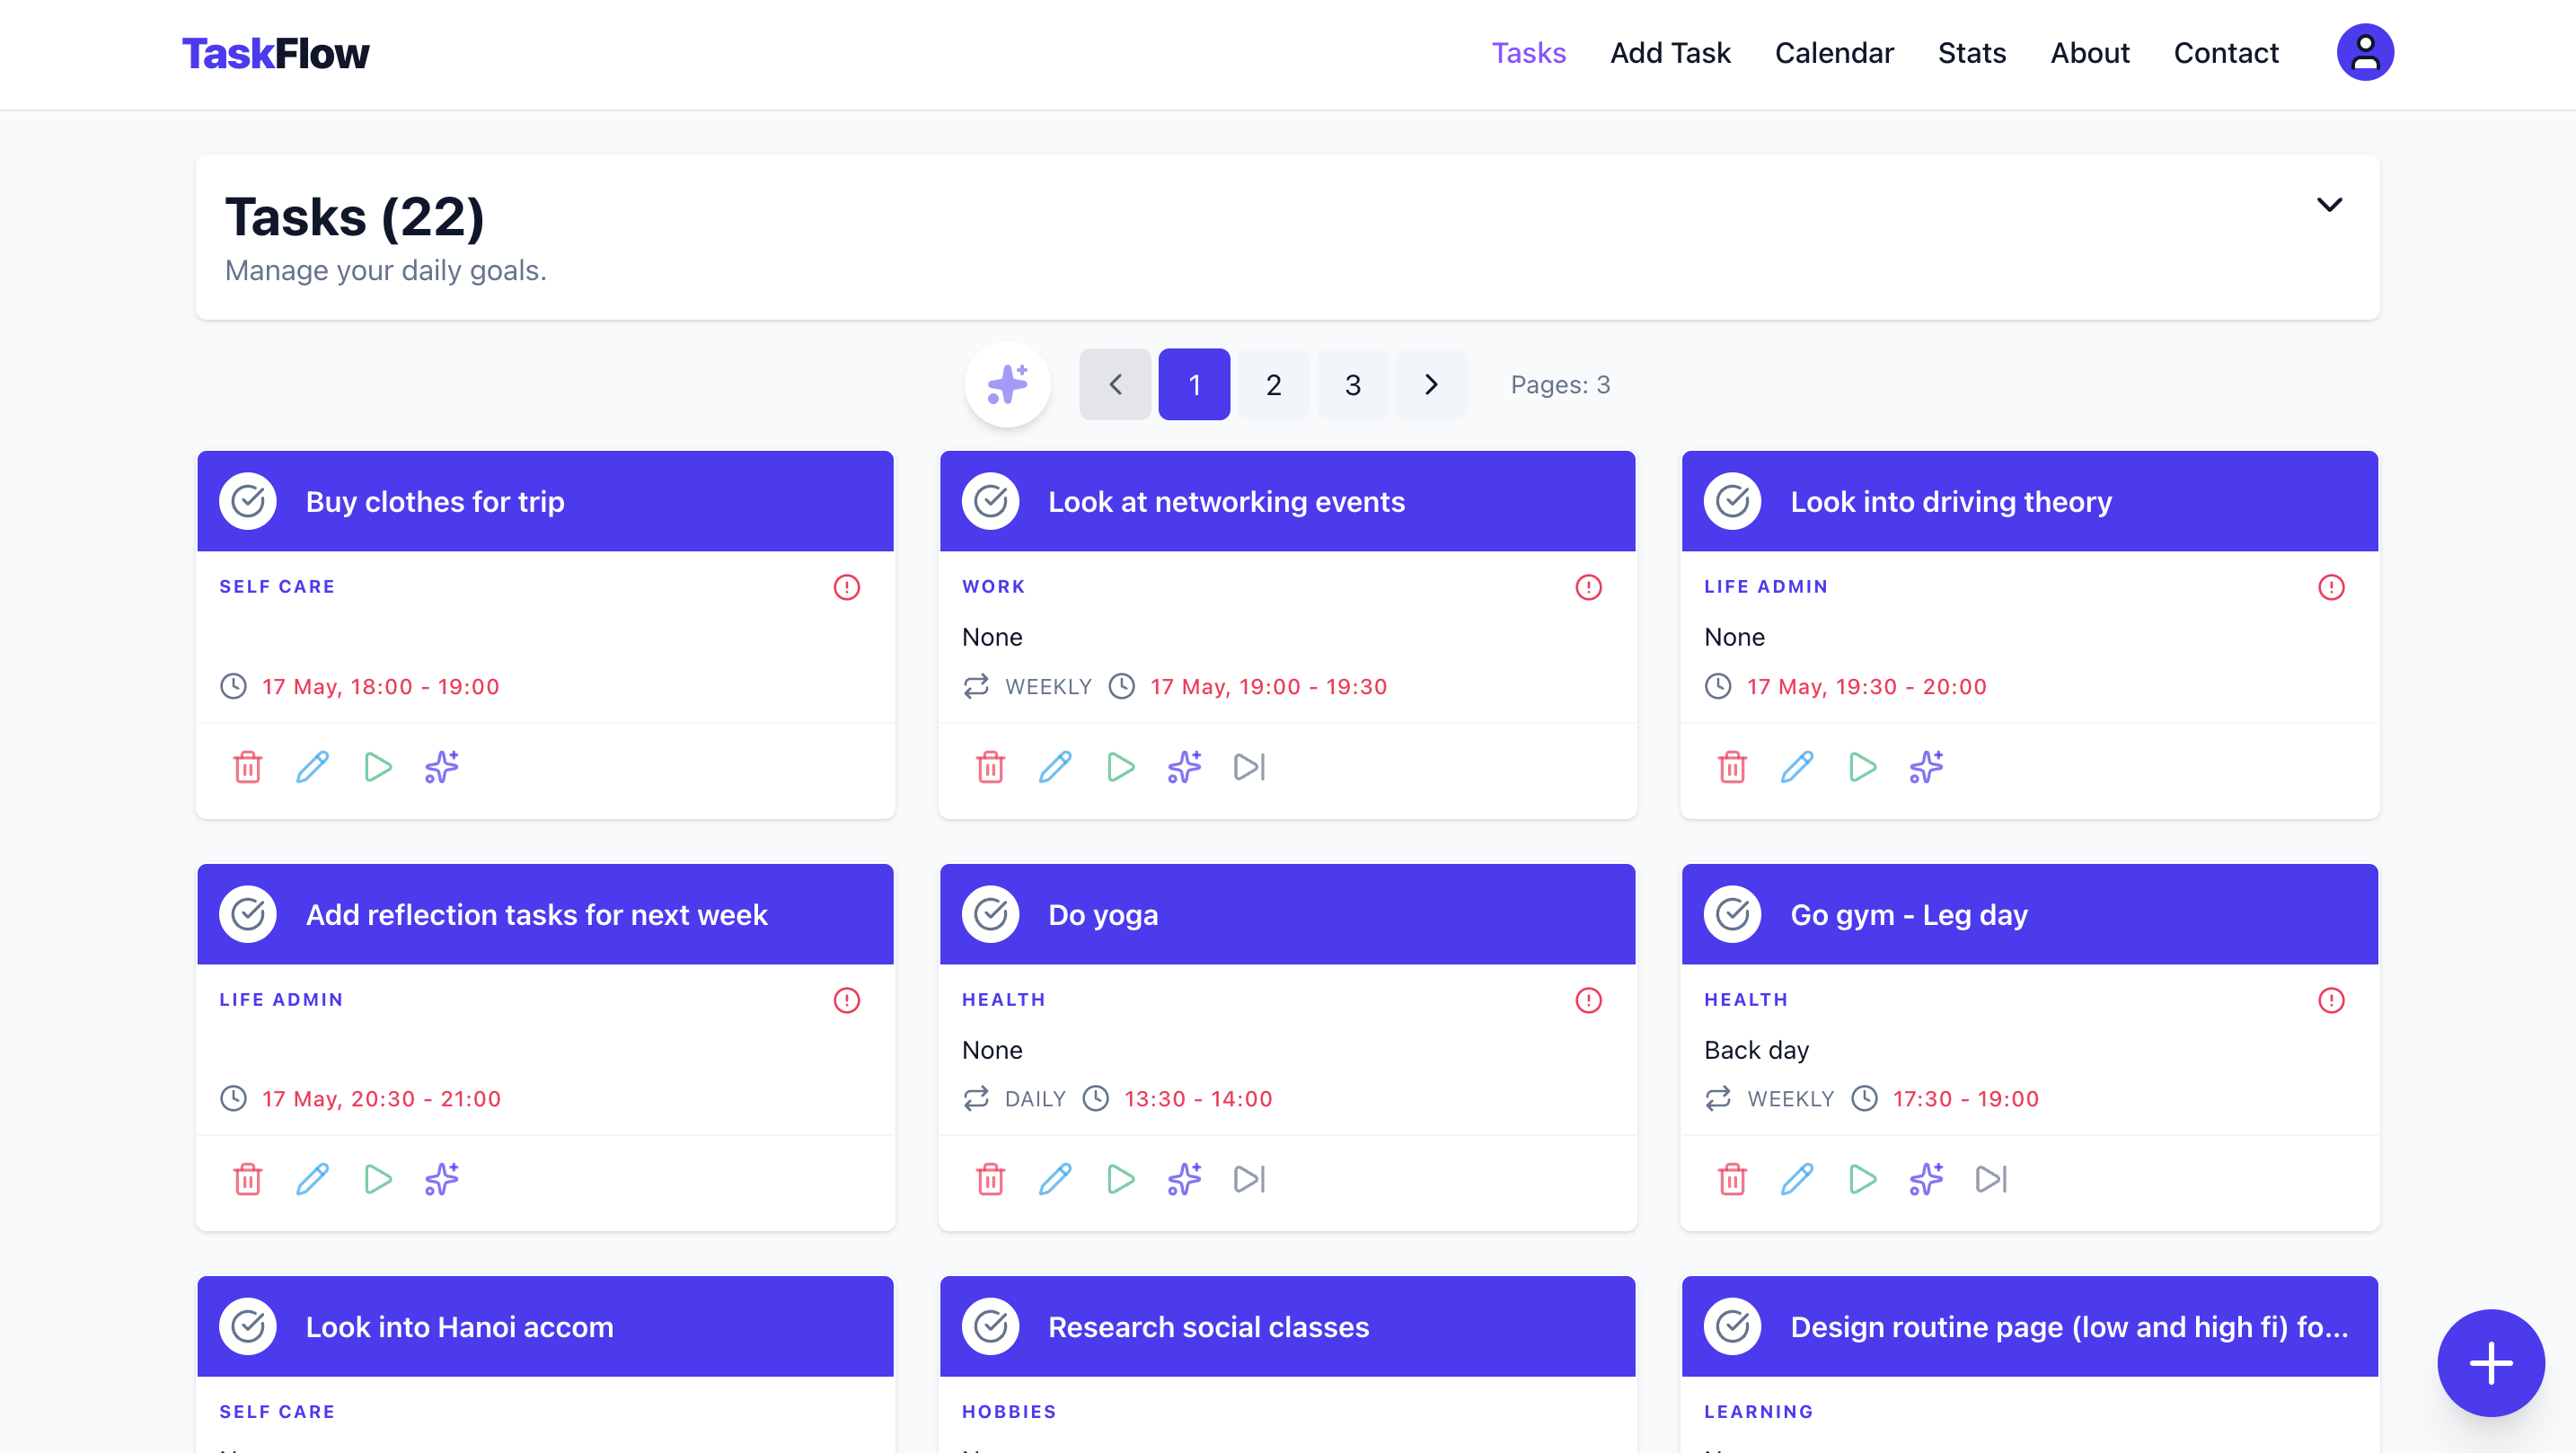The height and width of the screenshot is (1453, 2576).
Task: Go to previous page arrow
Action: coord(1115,384)
